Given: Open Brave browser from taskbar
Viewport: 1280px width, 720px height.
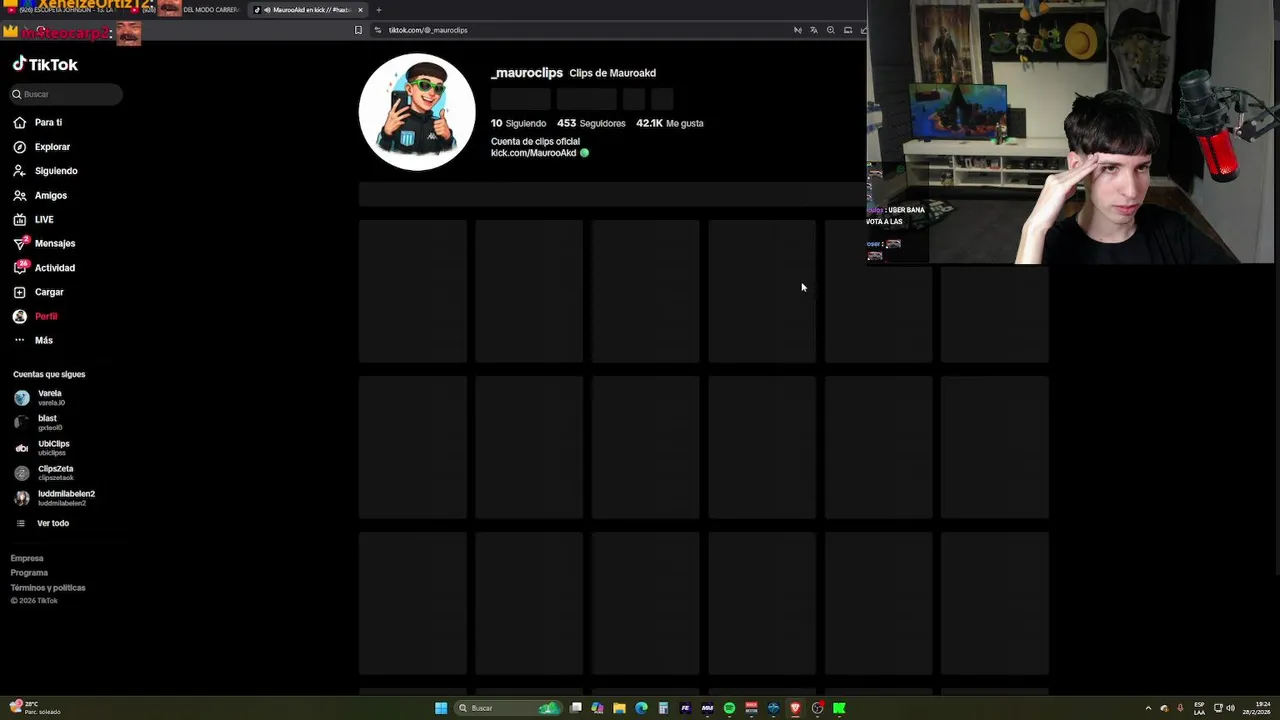Looking at the screenshot, I should coord(795,708).
